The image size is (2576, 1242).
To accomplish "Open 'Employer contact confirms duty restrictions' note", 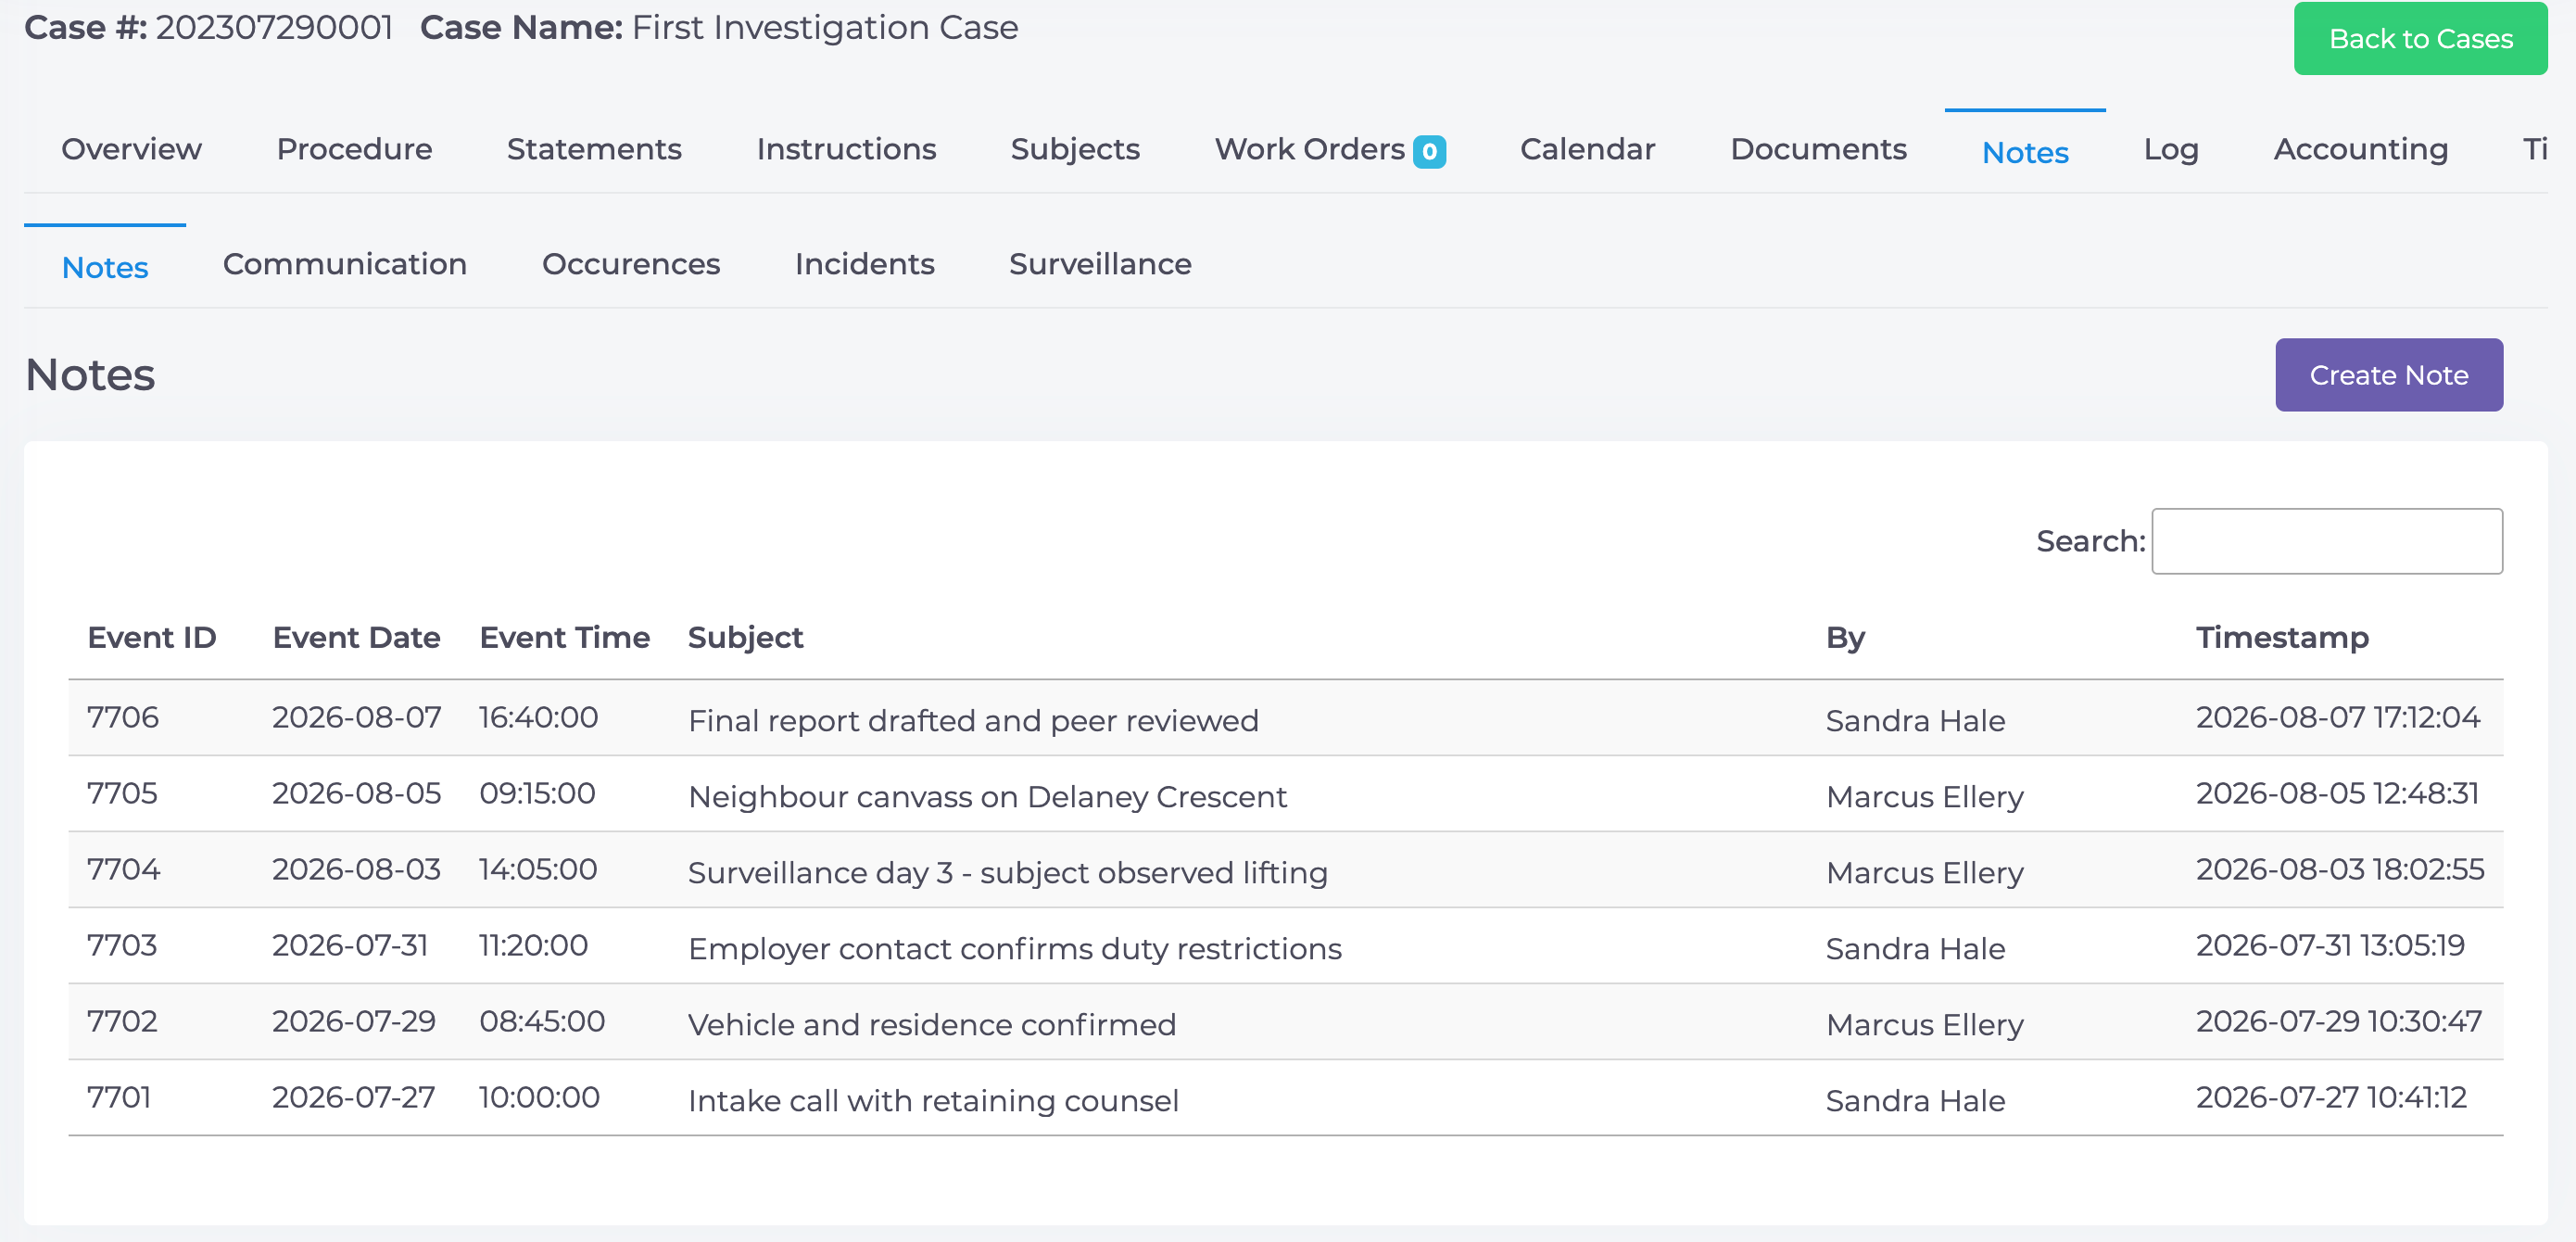I will 1015,949.
